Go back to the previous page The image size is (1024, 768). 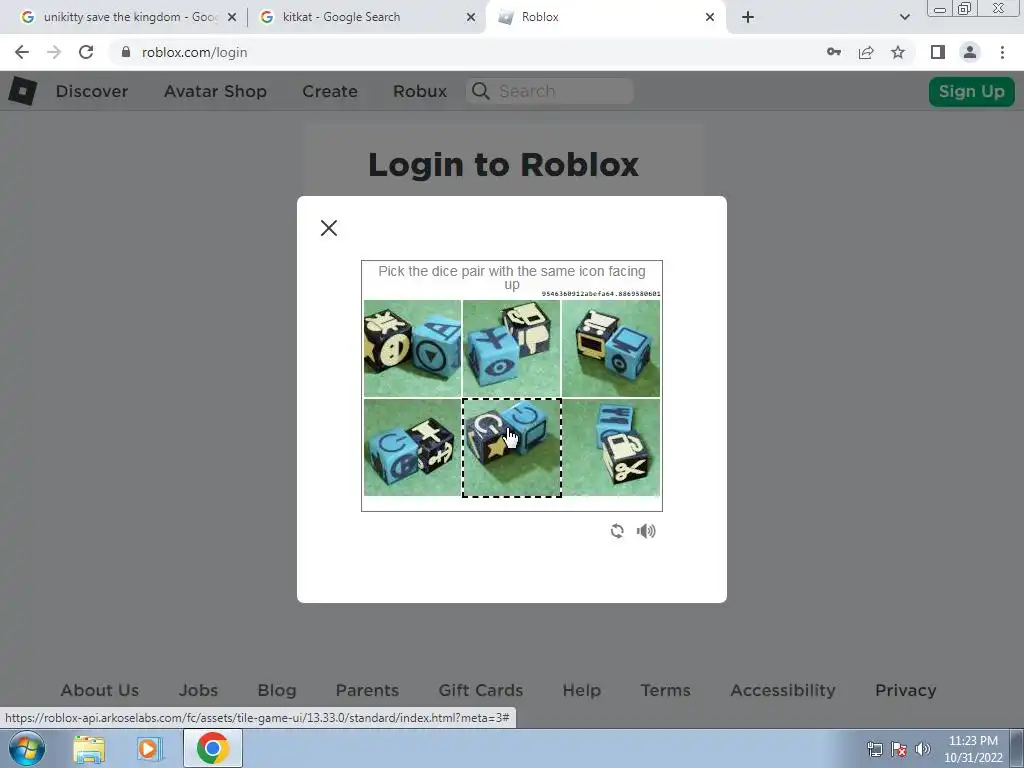(22, 52)
